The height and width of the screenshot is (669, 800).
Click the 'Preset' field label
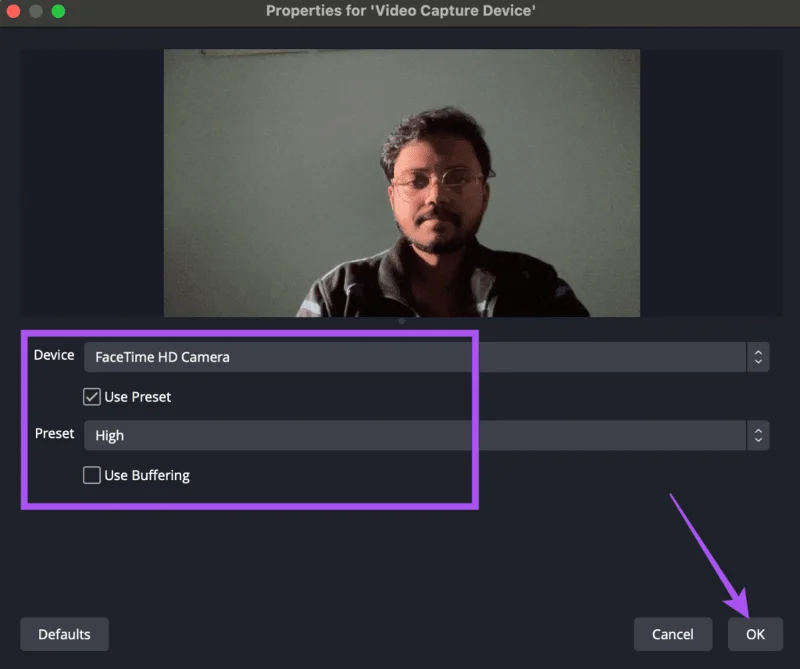point(55,434)
